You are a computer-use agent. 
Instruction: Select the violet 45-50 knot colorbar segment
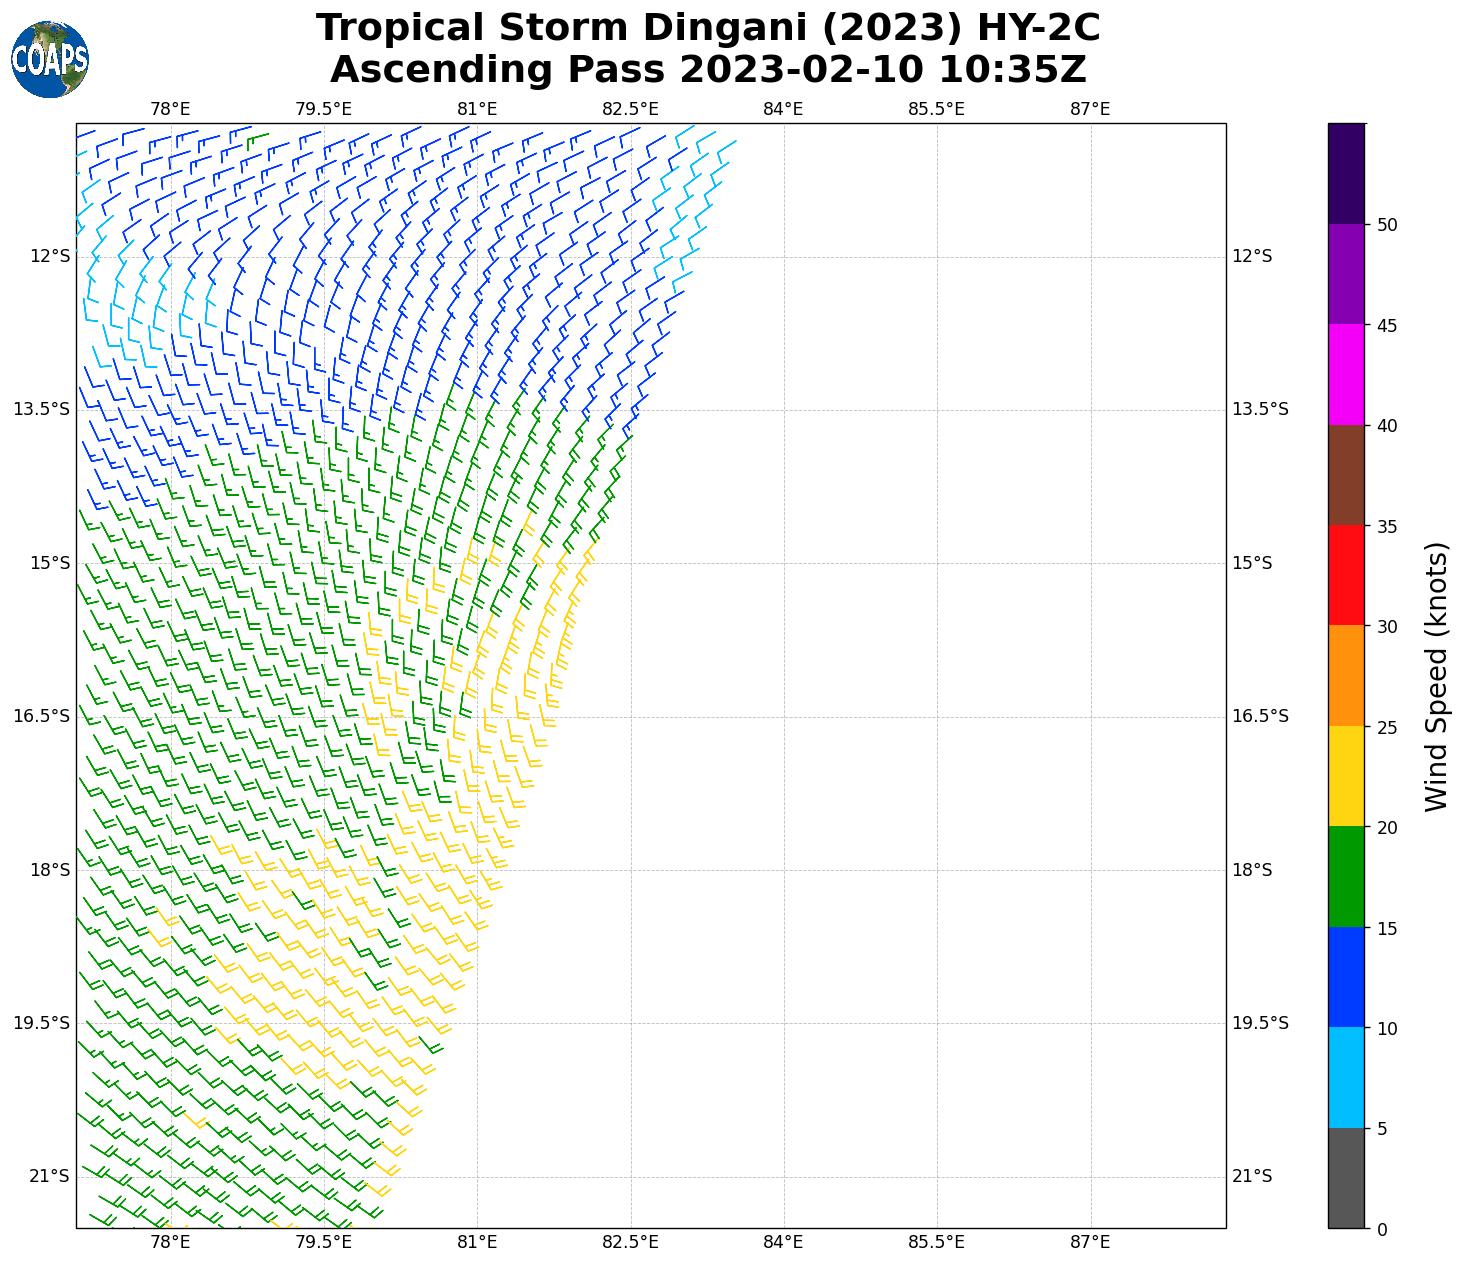[x=1346, y=274]
